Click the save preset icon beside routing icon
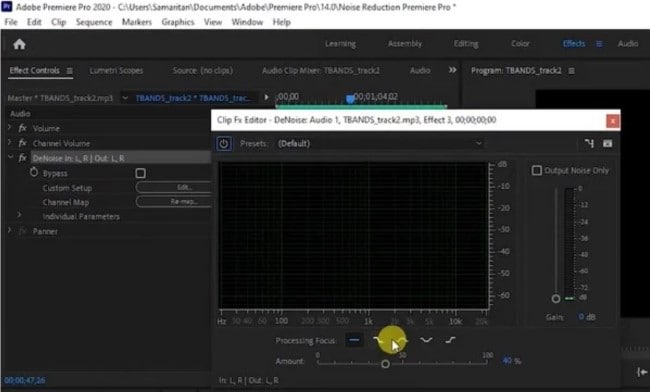This screenshot has width=650, height=392. coord(607,143)
